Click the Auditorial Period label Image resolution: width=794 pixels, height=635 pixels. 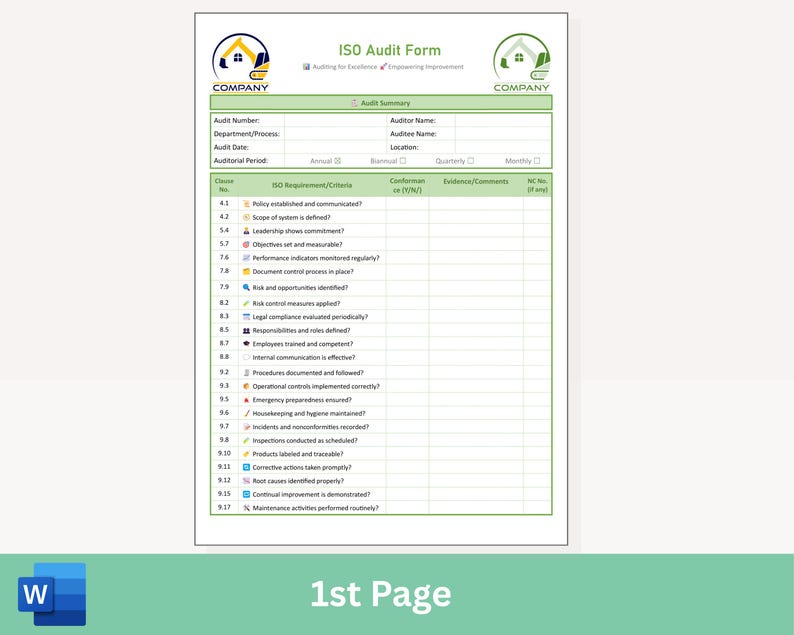[241, 161]
